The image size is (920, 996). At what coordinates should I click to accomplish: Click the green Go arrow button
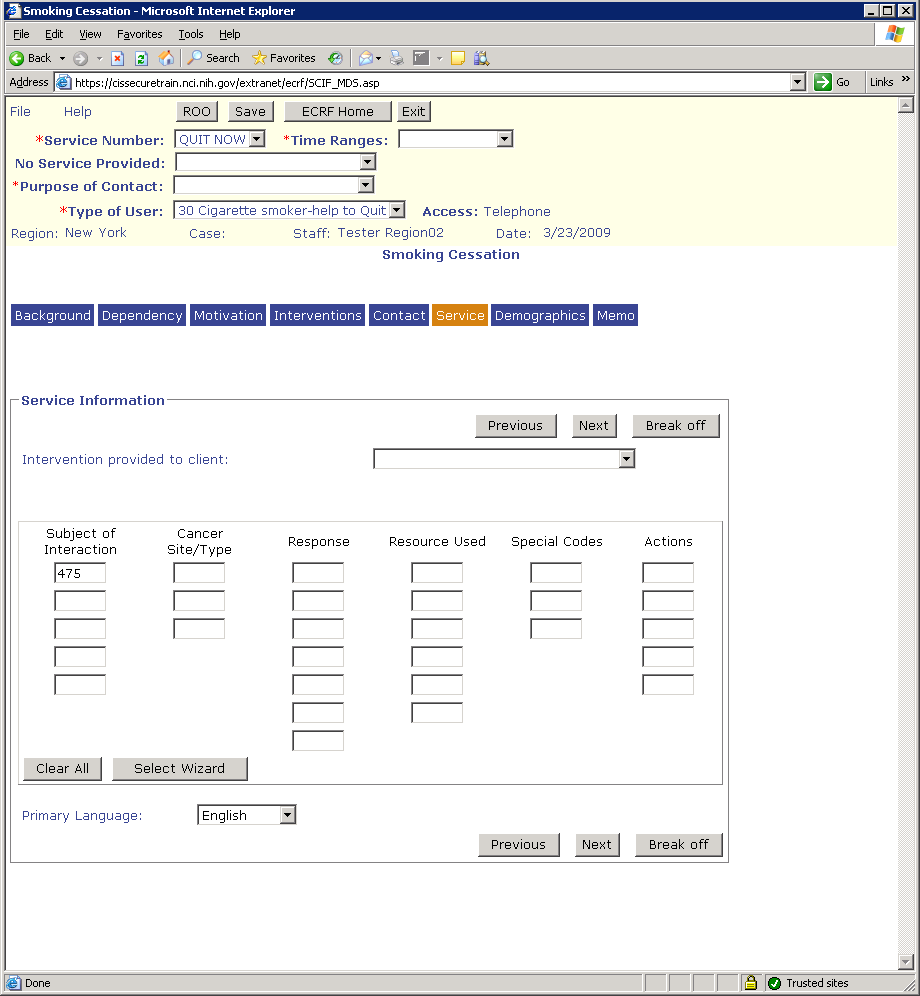[x=823, y=82]
